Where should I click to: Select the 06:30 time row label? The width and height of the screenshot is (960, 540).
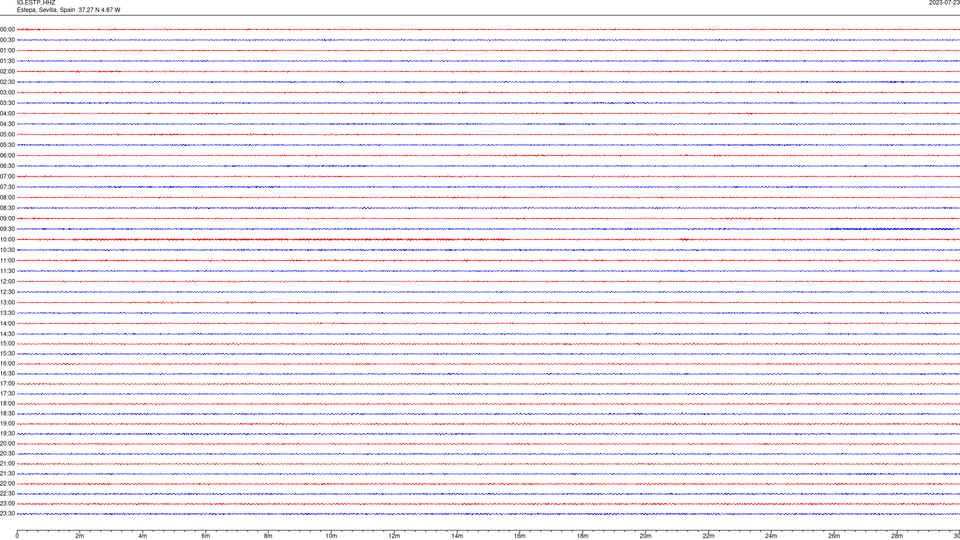(x=7, y=166)
